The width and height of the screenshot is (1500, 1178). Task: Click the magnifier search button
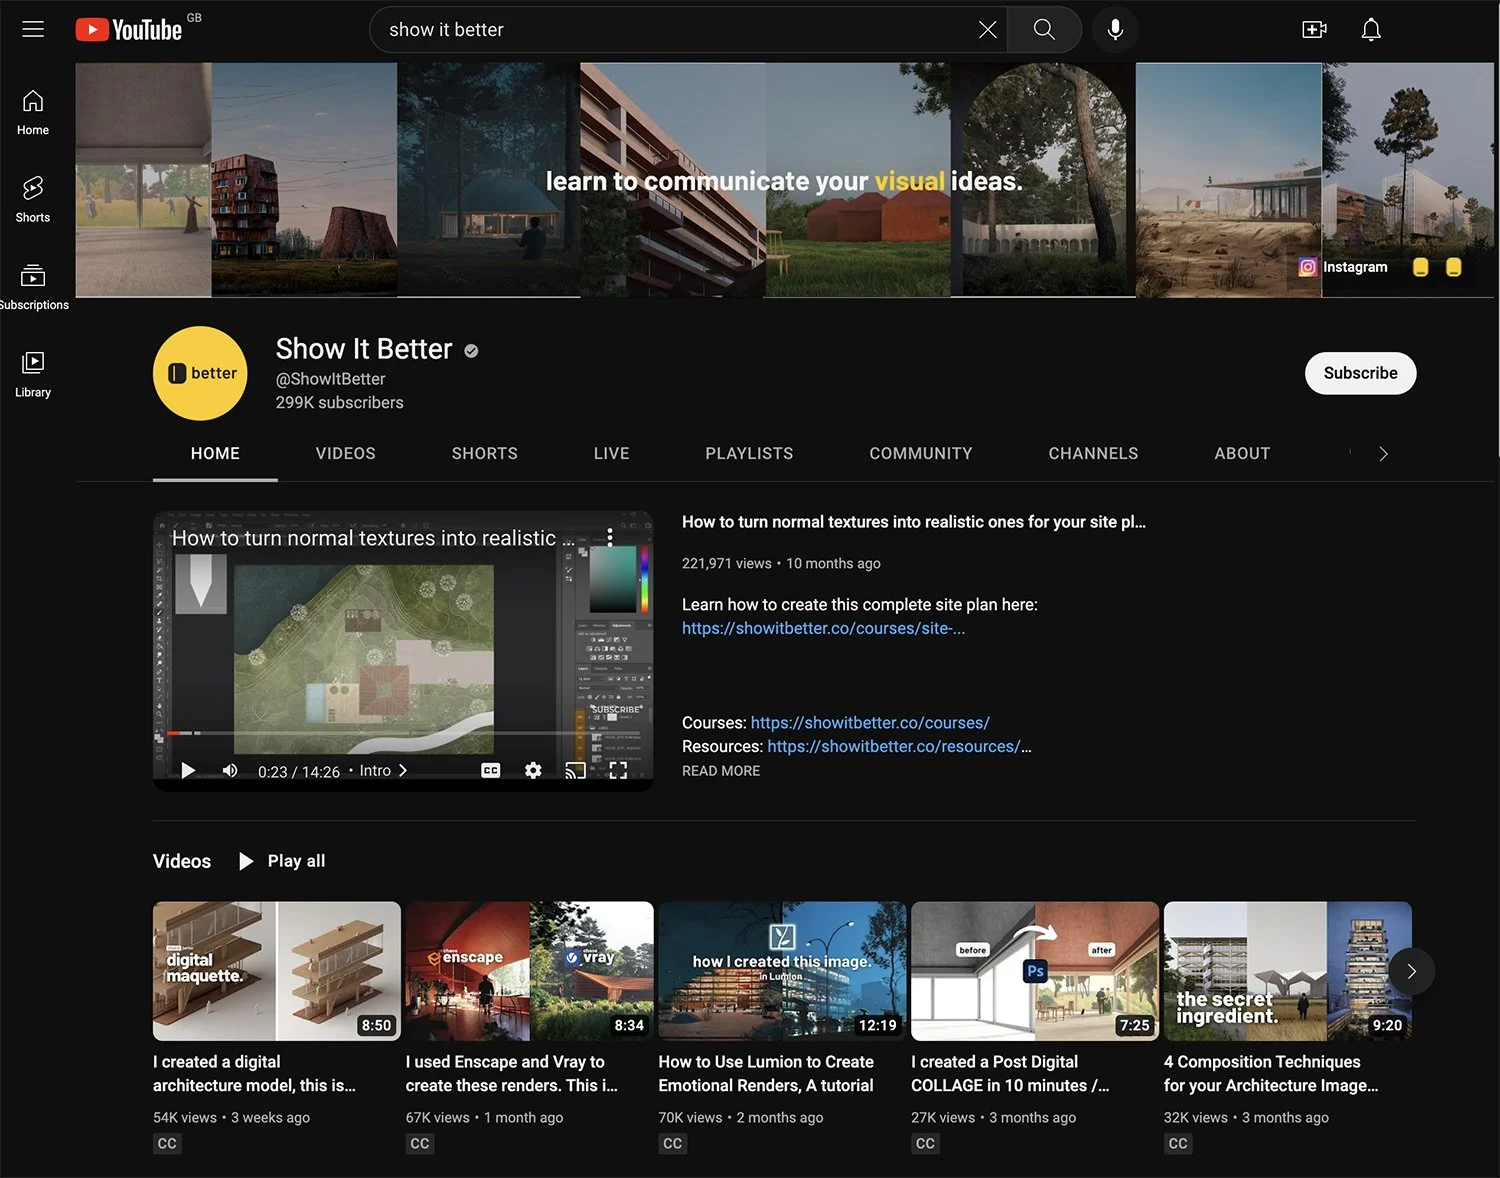coord(1044,30)
